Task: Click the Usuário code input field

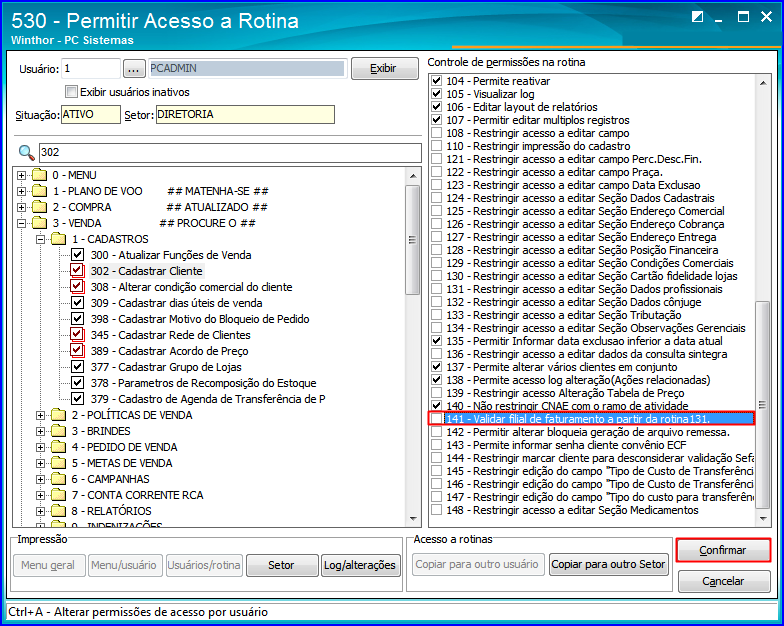Action: point(90,68)
